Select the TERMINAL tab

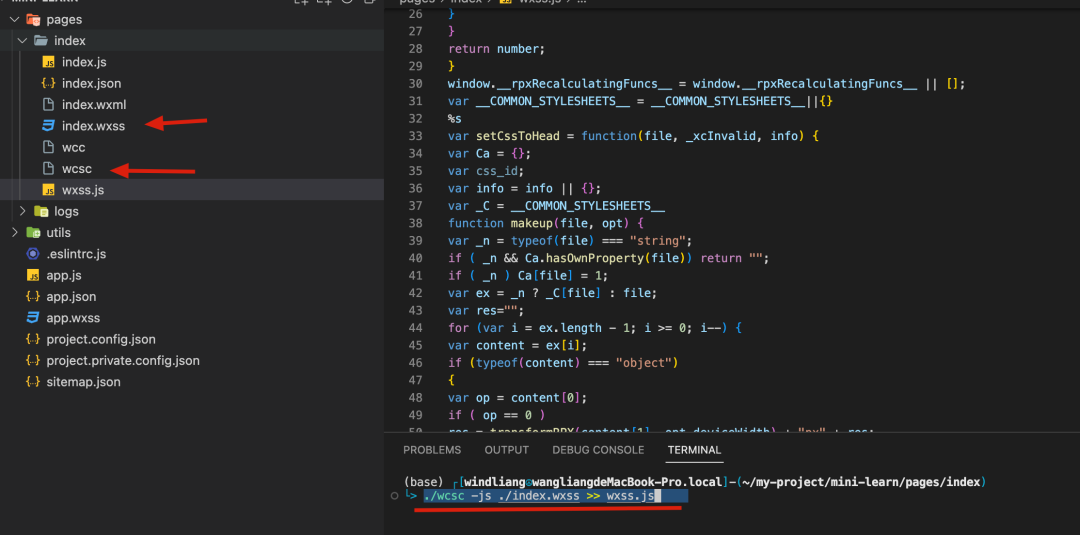(x=694, y=450)
